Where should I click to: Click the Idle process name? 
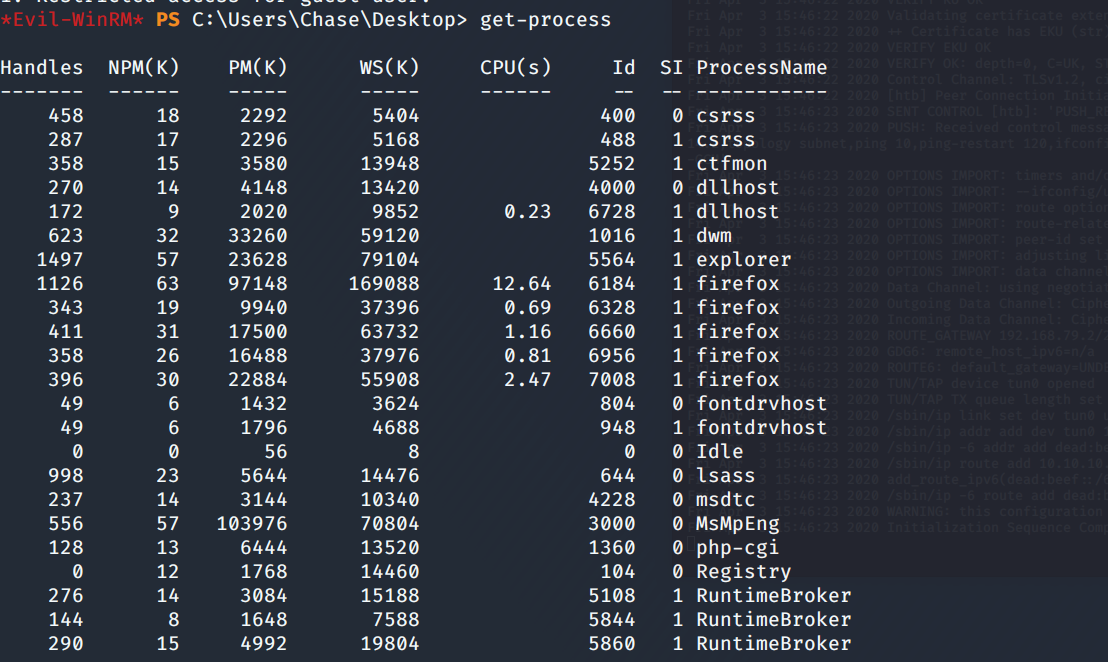(x=720, y=452)
